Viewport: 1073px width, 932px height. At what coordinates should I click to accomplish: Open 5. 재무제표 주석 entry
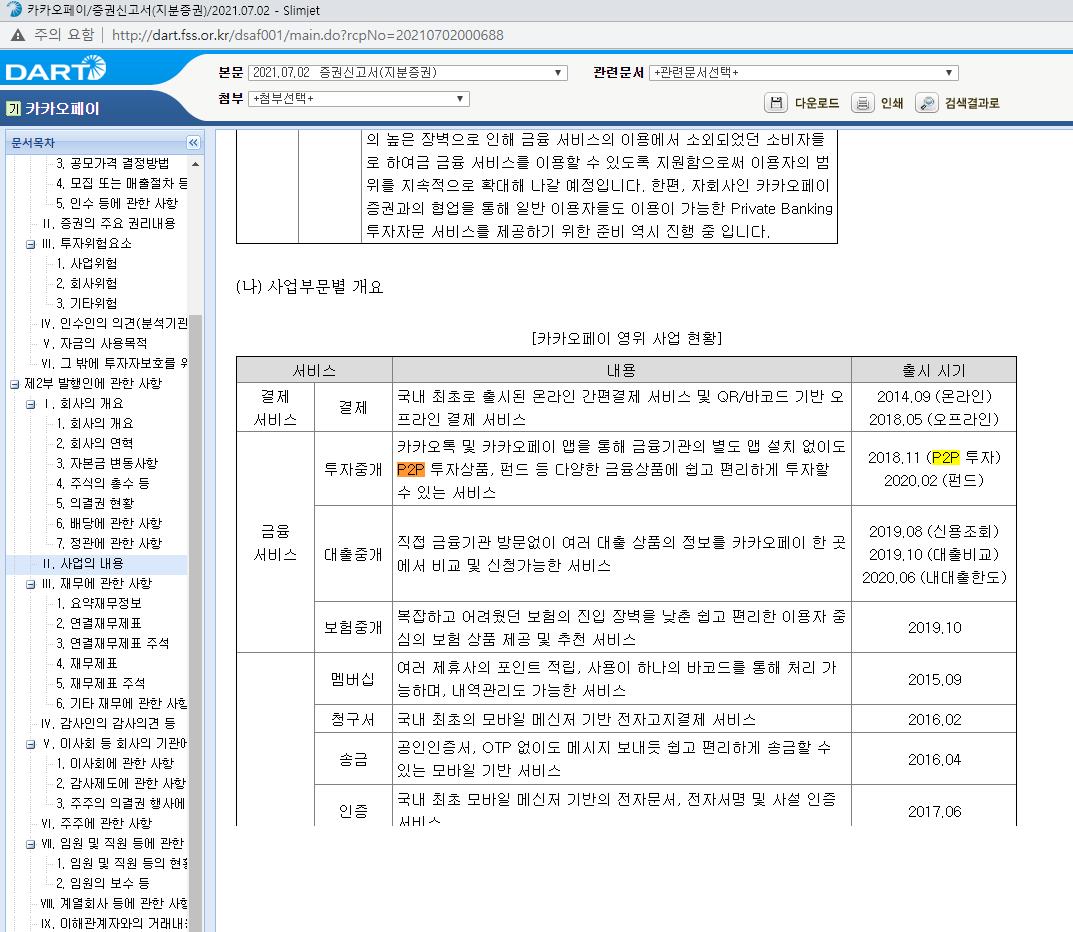click(100, 683)
